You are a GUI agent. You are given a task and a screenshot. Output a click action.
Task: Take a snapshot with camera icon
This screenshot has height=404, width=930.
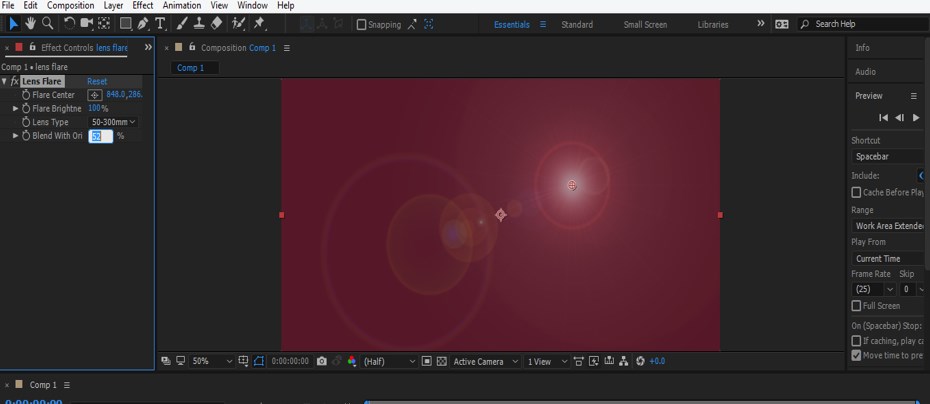click(321, 361)
